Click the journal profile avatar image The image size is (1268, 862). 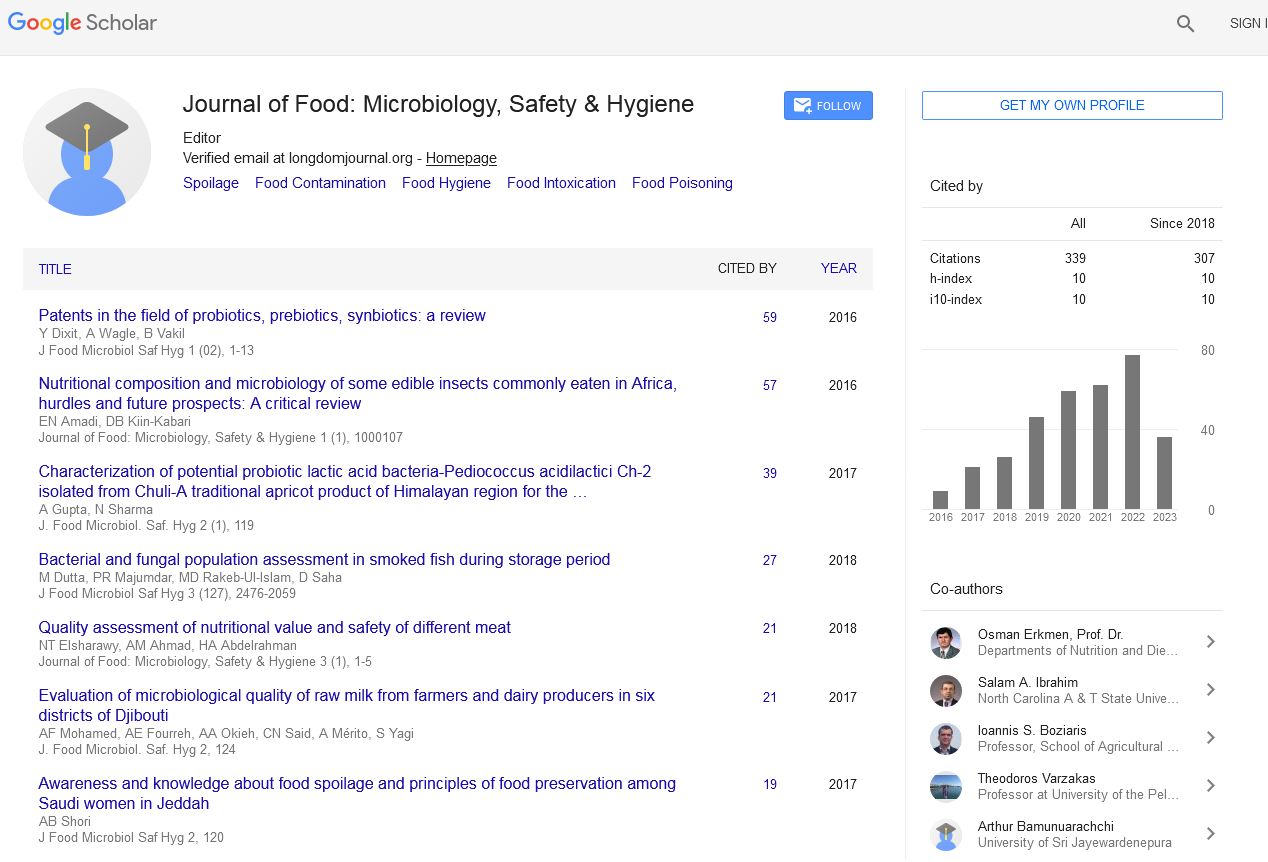(x=87, y=152)
